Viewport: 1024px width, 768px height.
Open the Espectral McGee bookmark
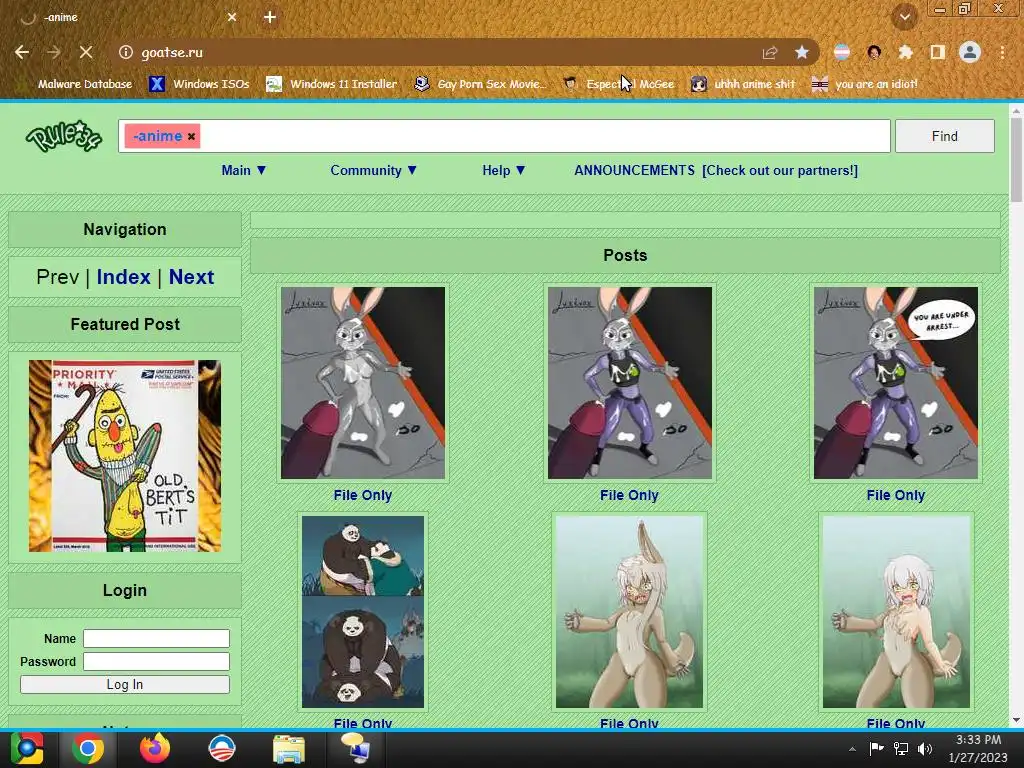coord(618,84)
